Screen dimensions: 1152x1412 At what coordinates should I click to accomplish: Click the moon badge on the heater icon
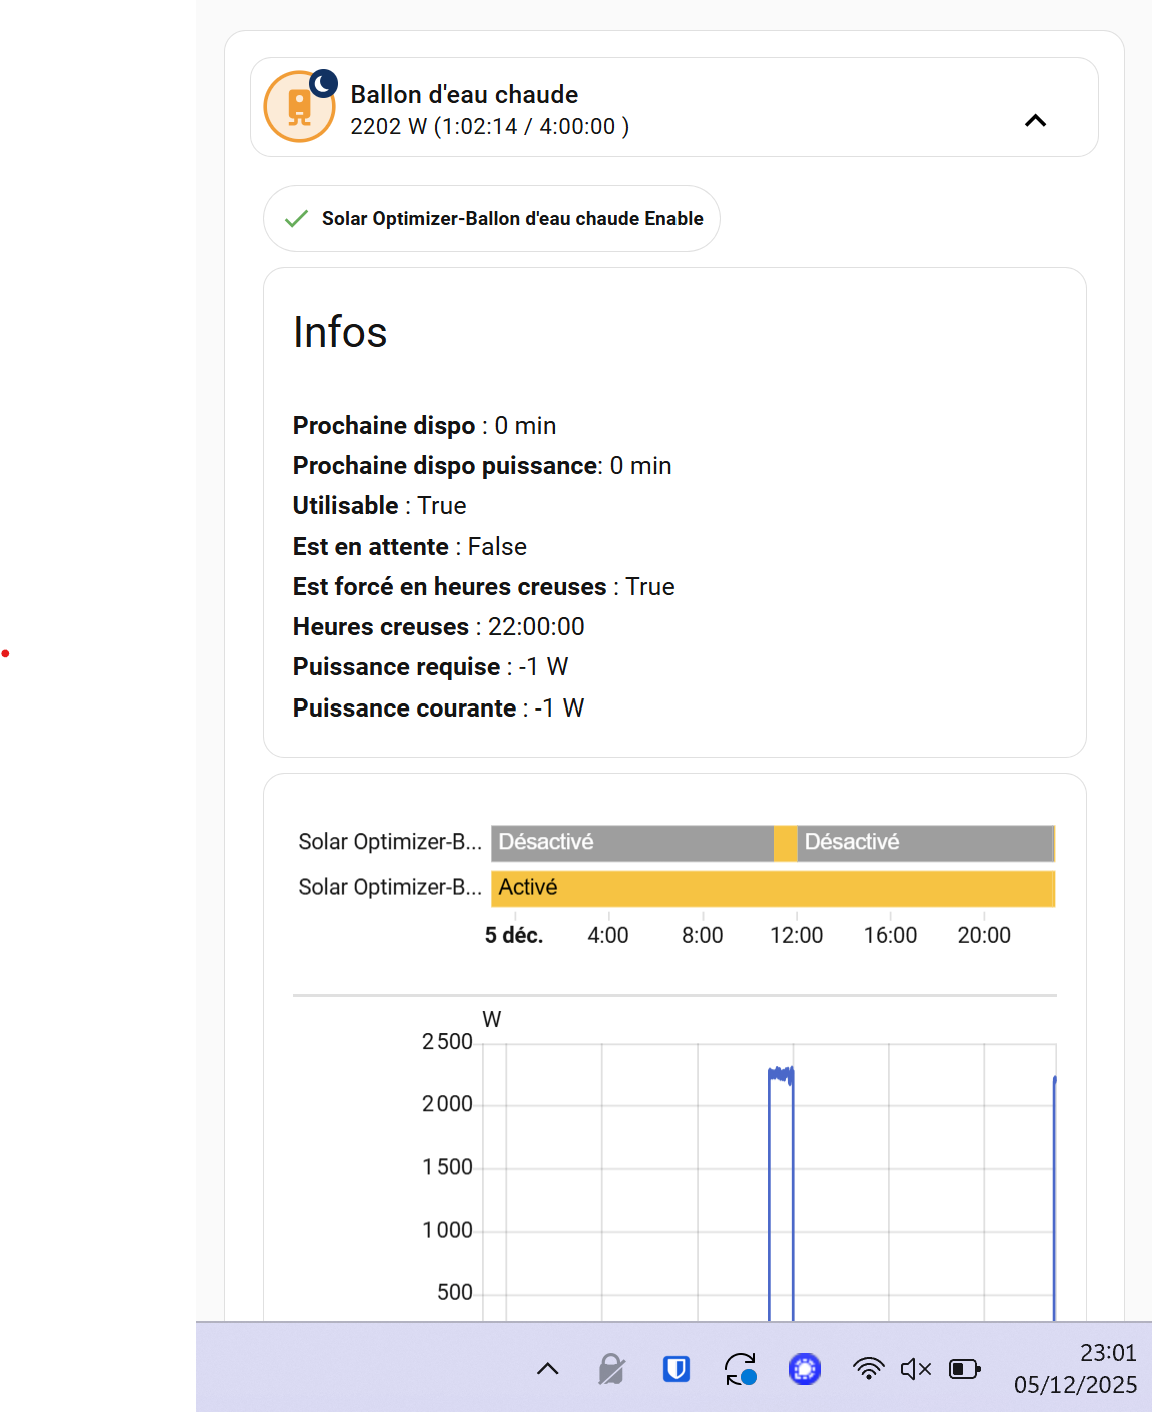(x=323, y=83)
